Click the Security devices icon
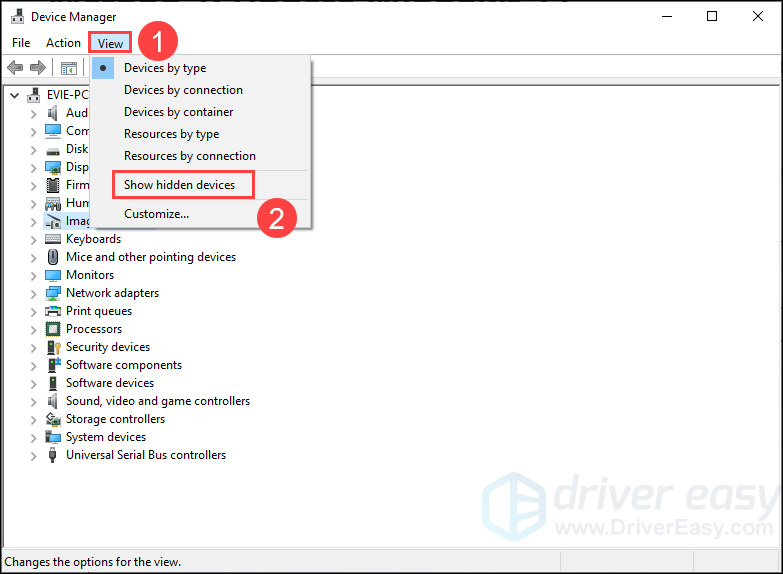Viewport: 783px width, 574px height. [53, 347]
